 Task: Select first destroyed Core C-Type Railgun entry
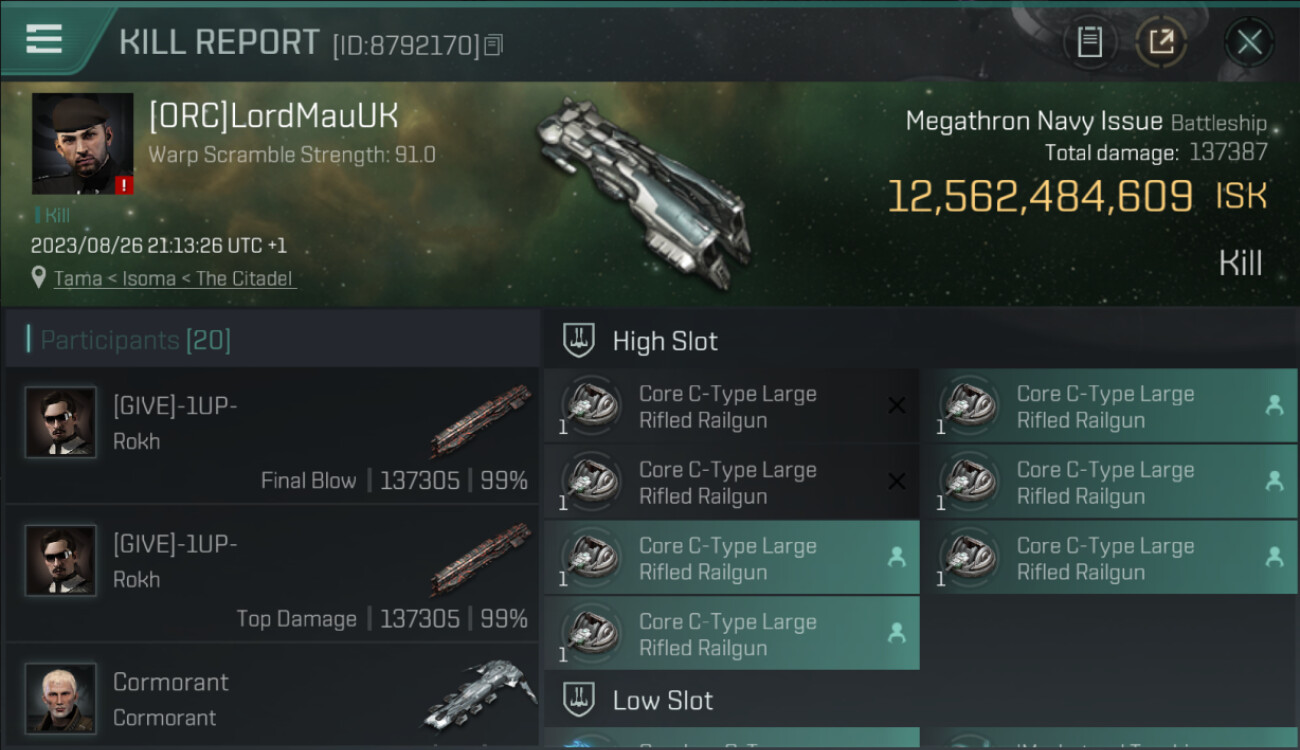(x=731, y=406)
